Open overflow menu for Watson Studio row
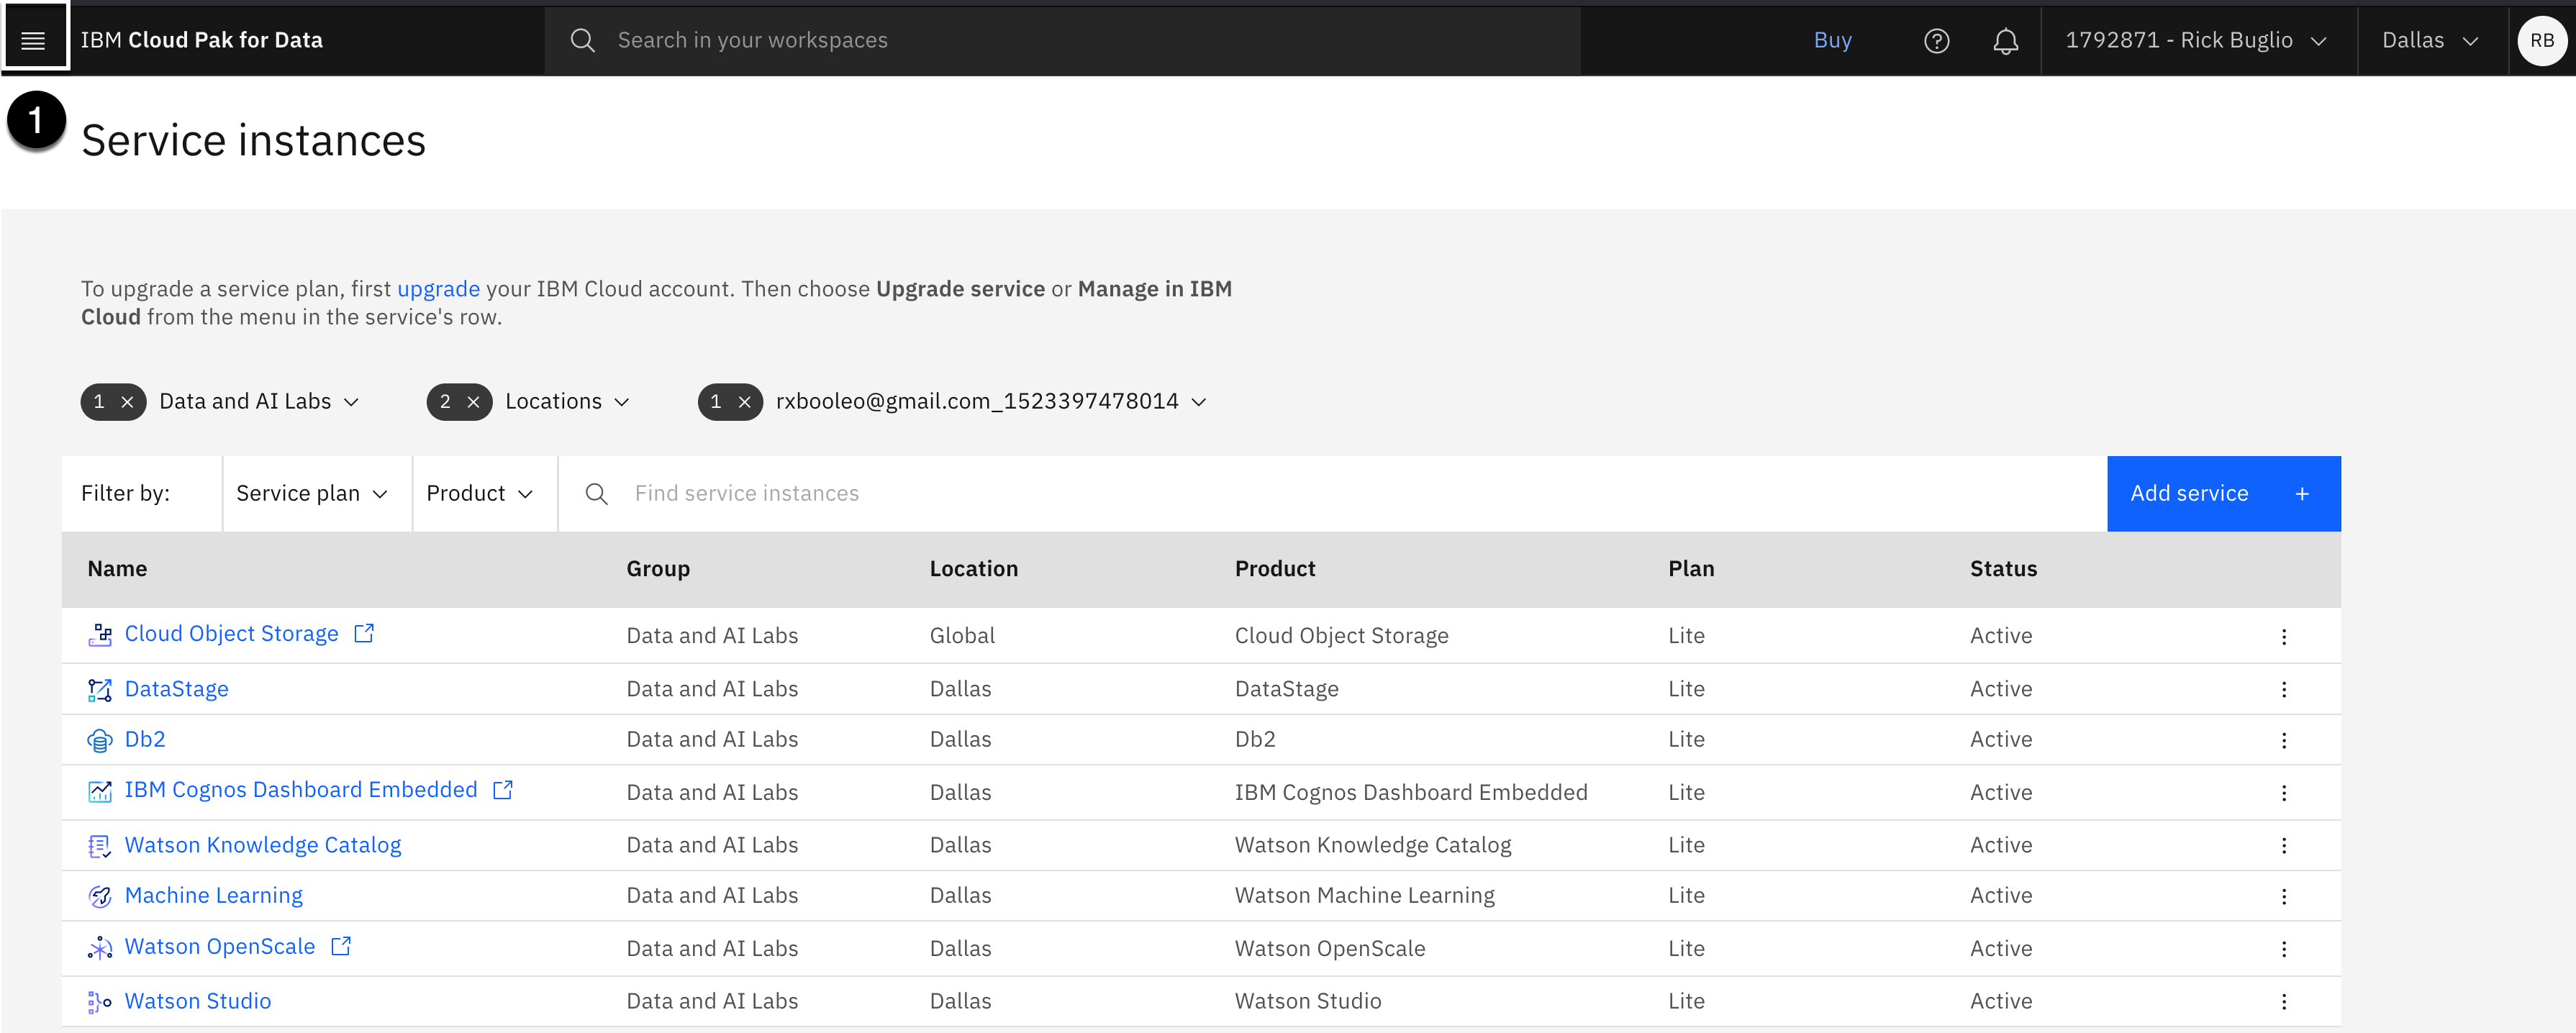Screen dimensions: 2576x1033 2283,1002
